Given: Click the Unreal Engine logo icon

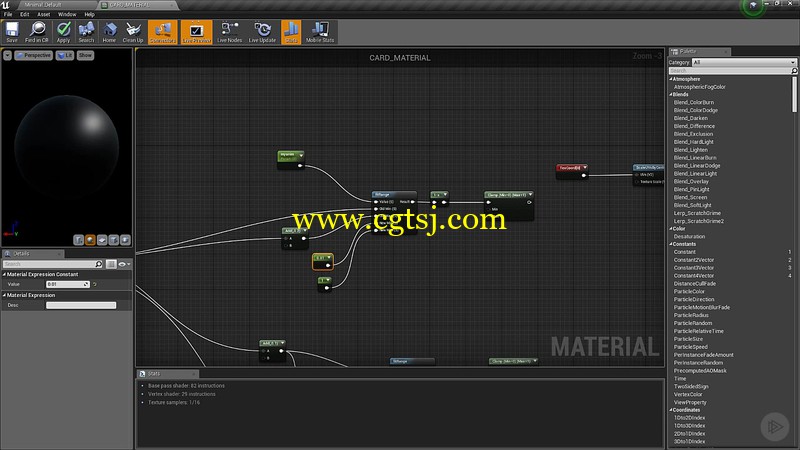Looking at the screenshot, I should coord(6,5).
